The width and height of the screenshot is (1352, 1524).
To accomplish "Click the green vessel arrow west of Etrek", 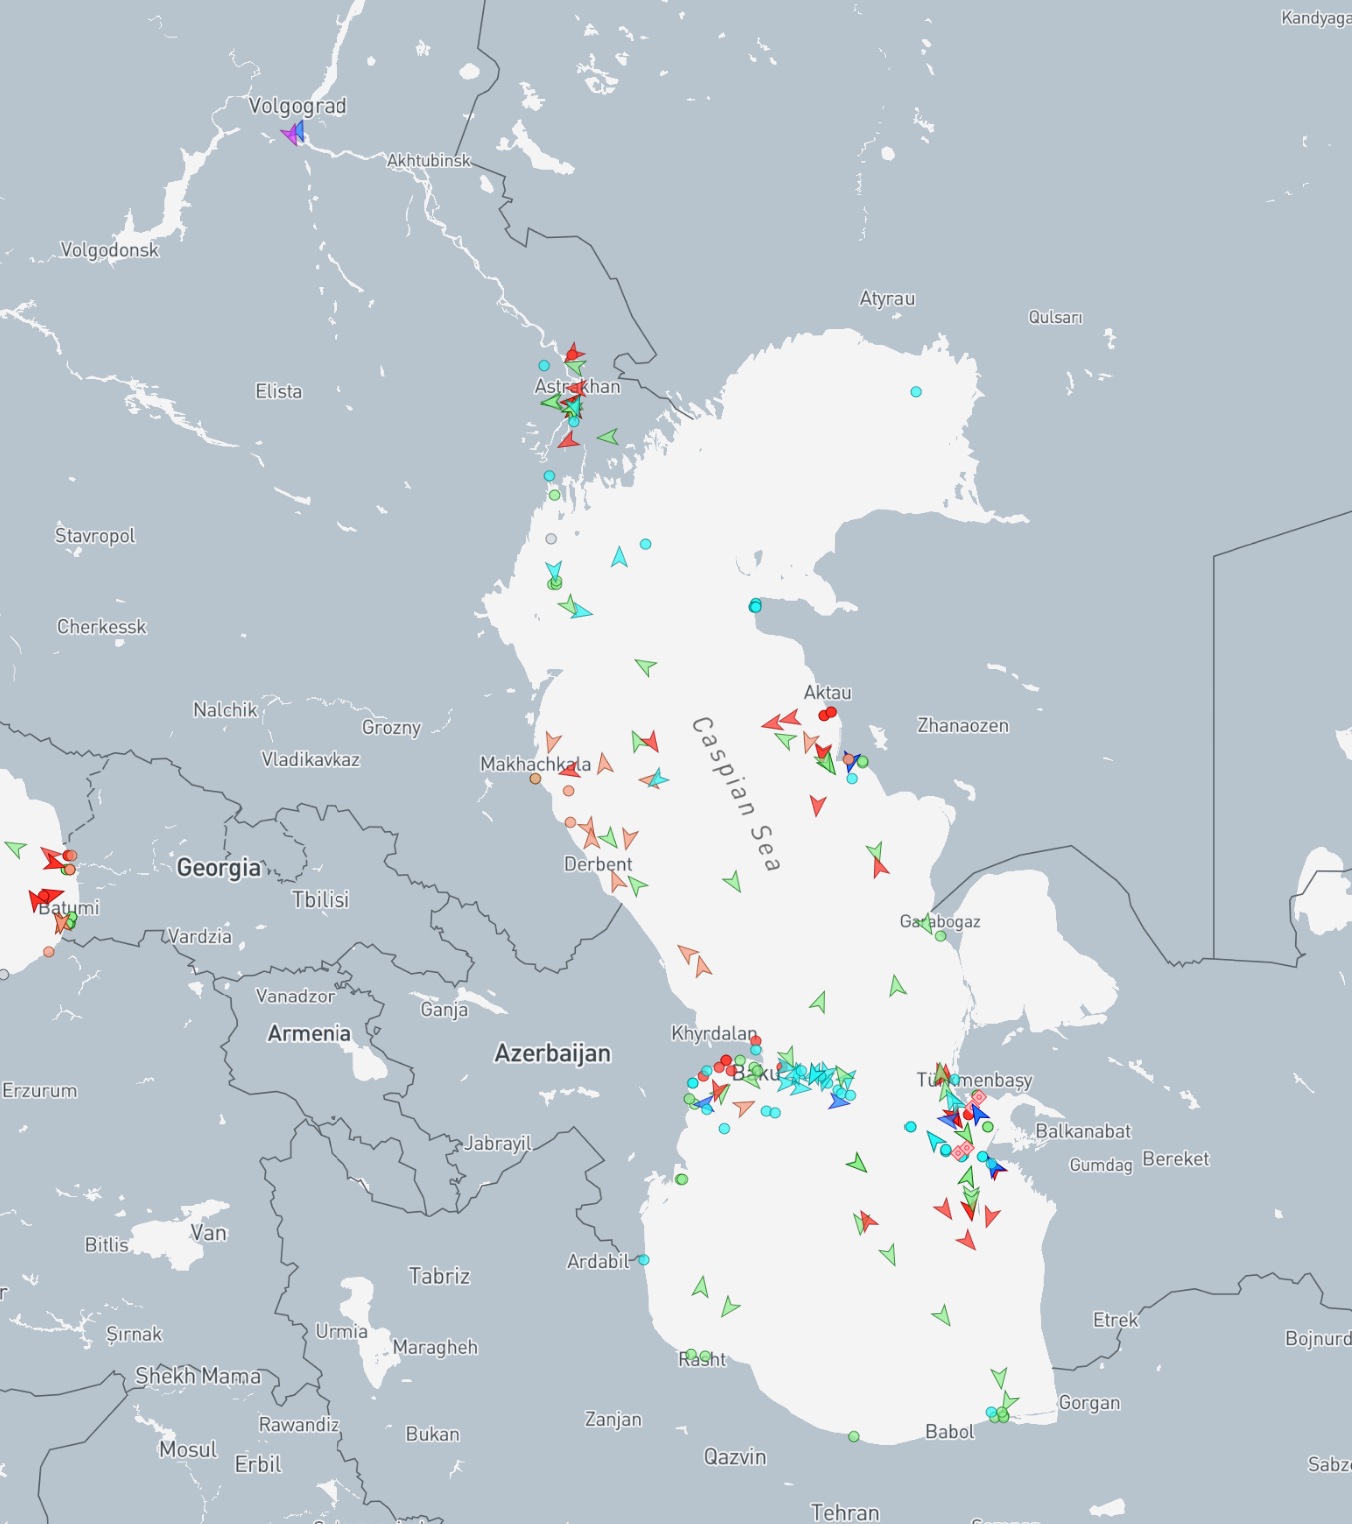I will pyautogui.click(x=941, y=1315).
